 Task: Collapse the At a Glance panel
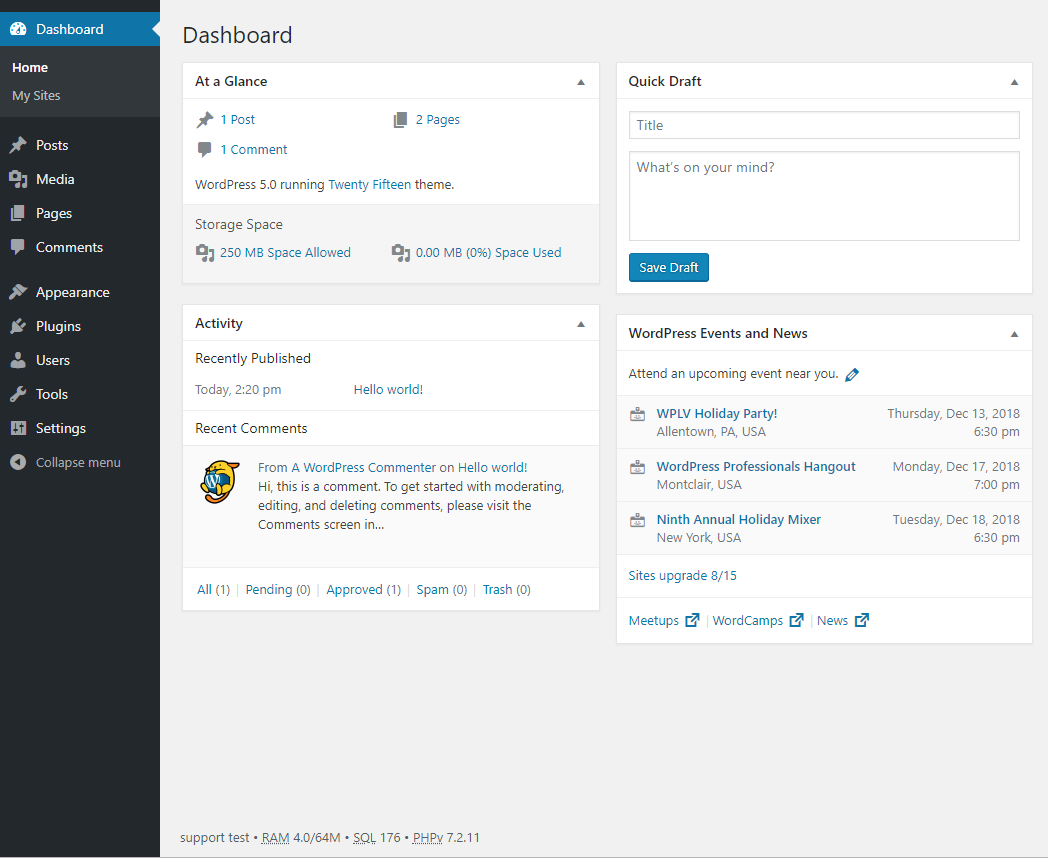click(x=581, y=82)
